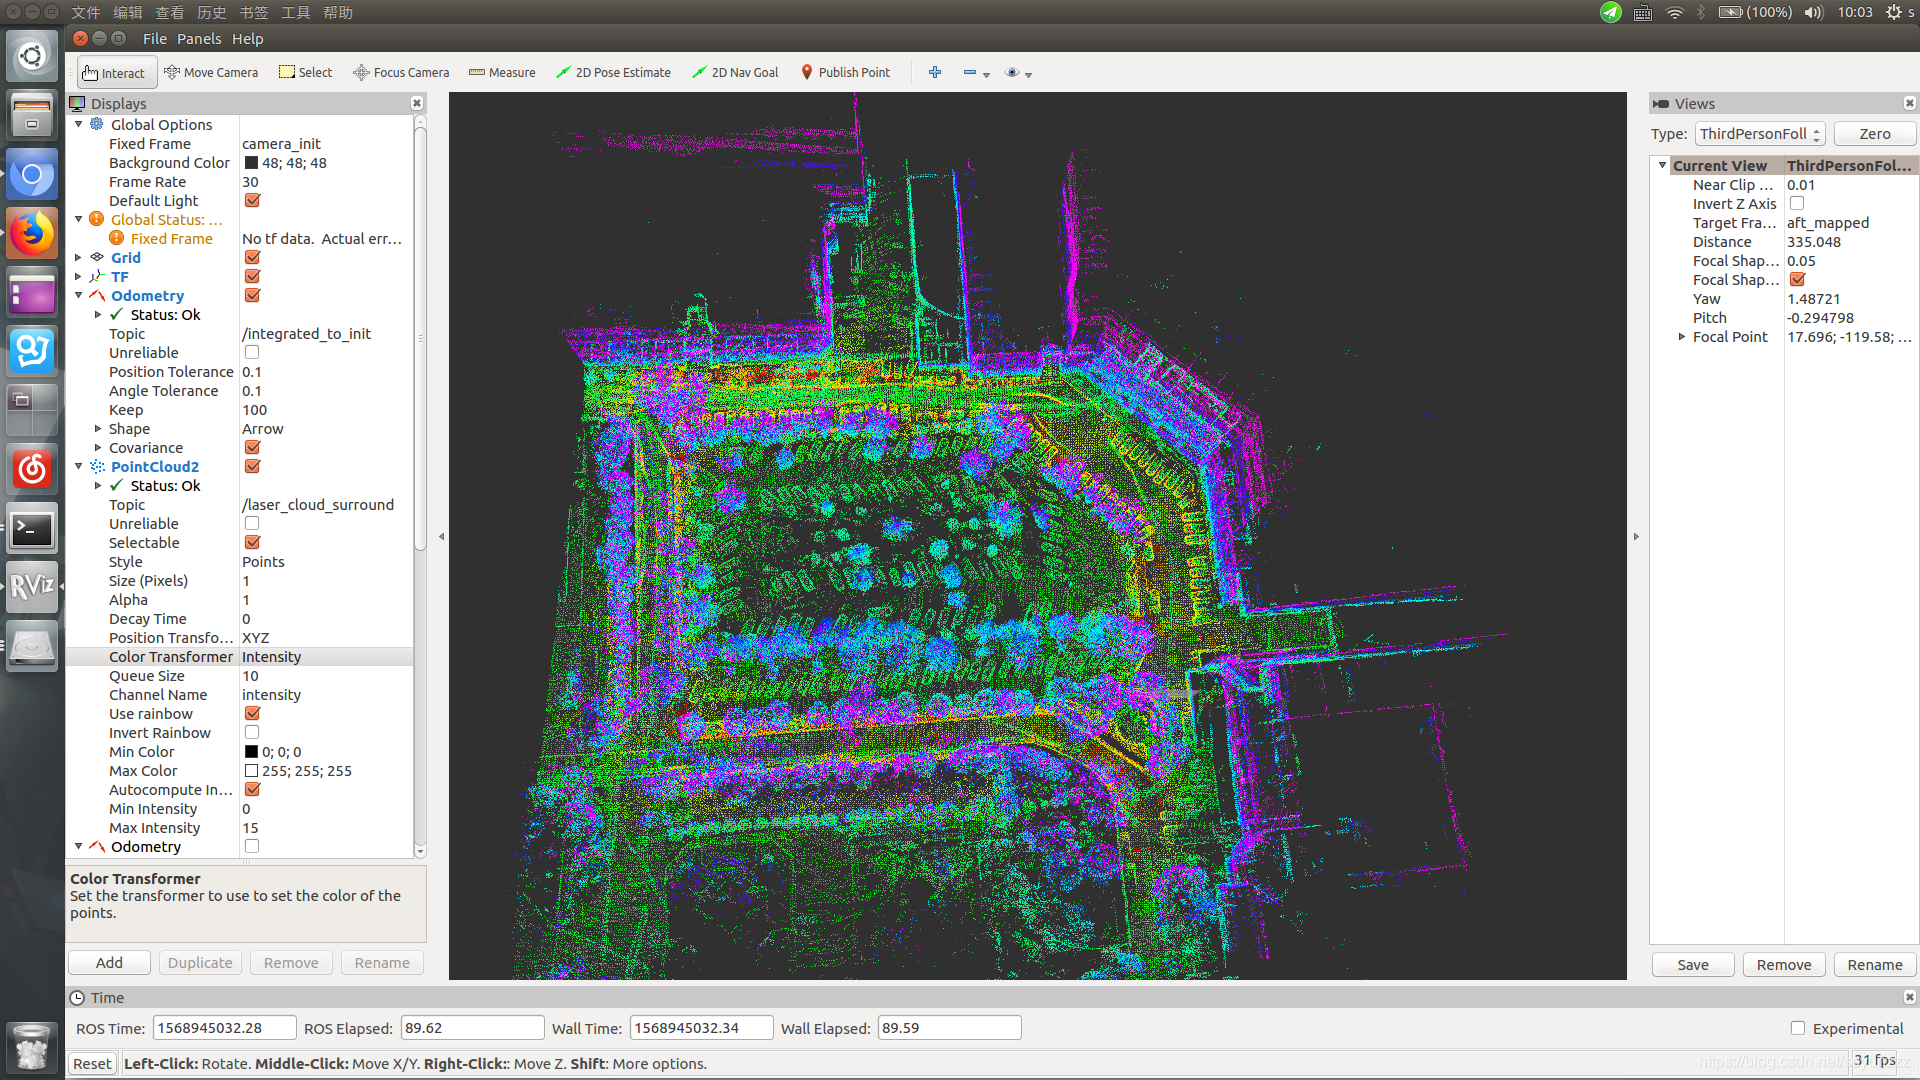This screenshot has height=1080, width=1920.
Task: Open the Panels menu
Action: tap(199, 39)
